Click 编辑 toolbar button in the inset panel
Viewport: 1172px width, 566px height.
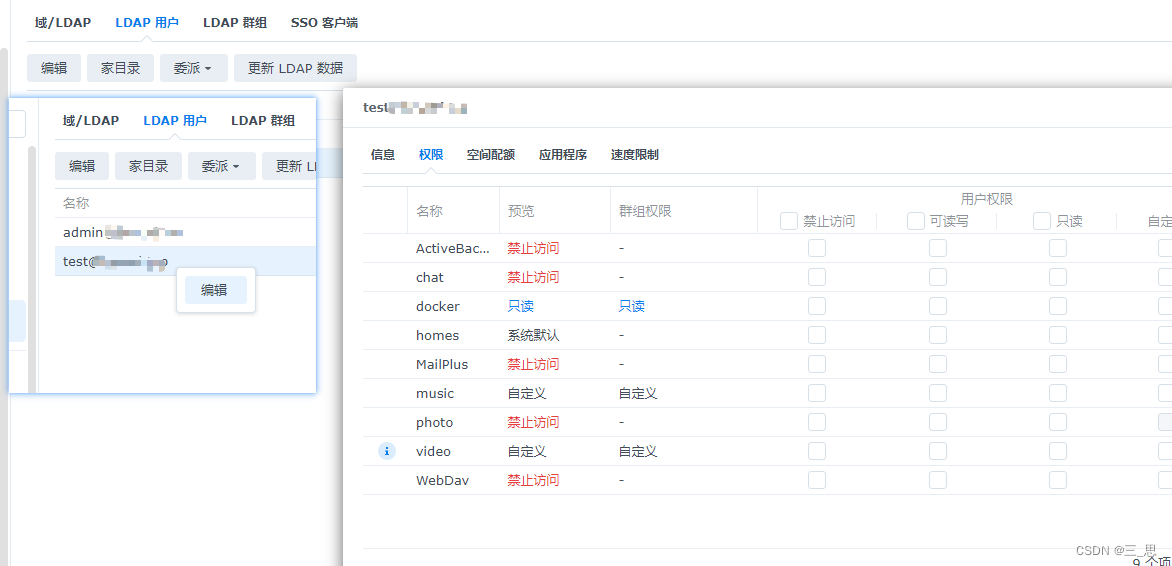coord(81,166)
